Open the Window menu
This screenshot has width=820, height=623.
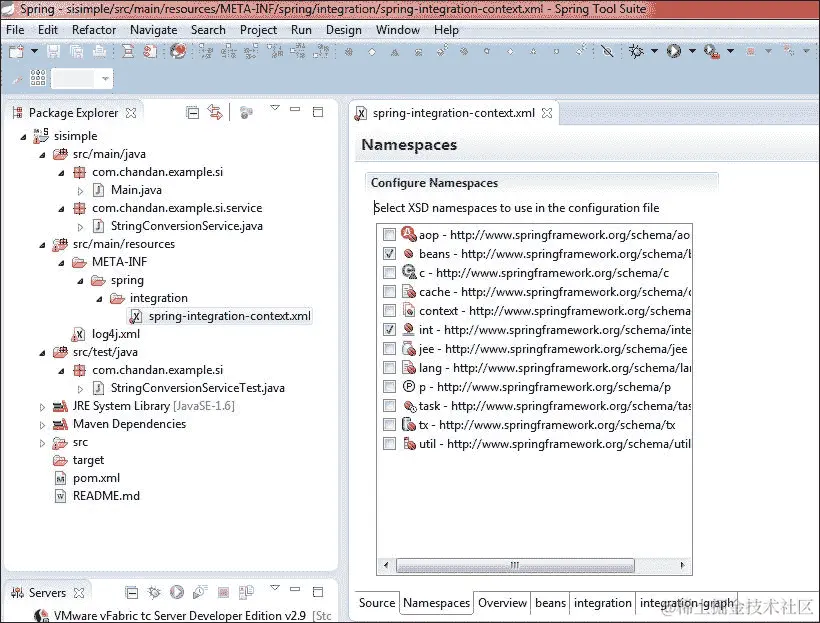coord(397,30)
